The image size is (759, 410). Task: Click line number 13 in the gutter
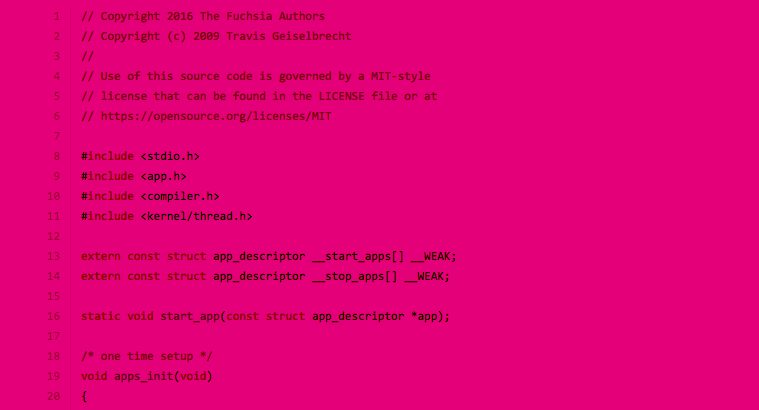(x=53, y=256)
